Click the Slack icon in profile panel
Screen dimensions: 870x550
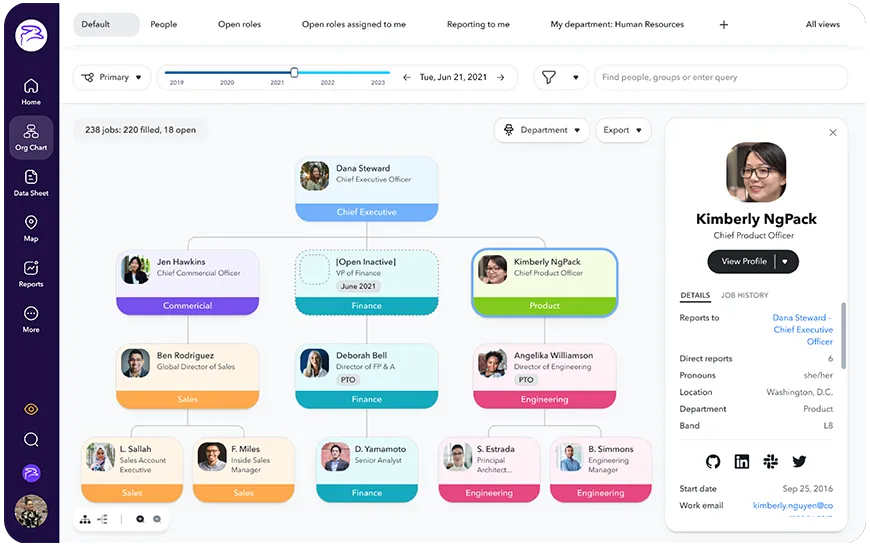pos(771,461)
